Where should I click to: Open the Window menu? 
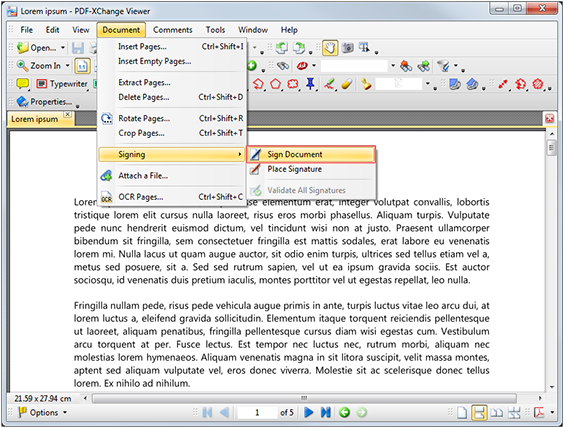253,30
